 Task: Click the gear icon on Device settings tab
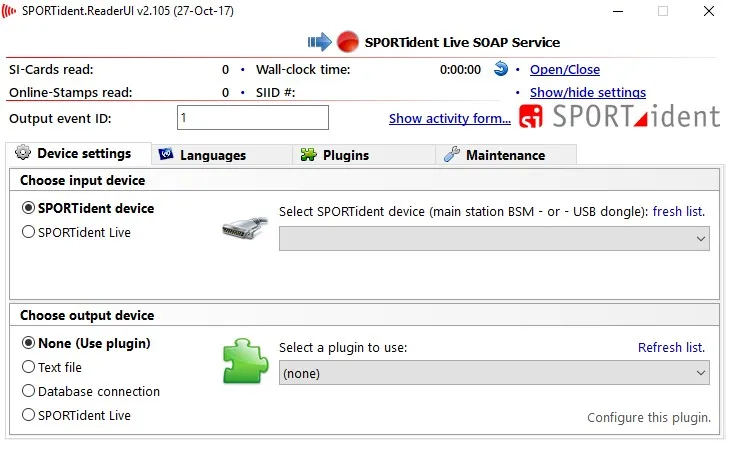pos(23,152)
